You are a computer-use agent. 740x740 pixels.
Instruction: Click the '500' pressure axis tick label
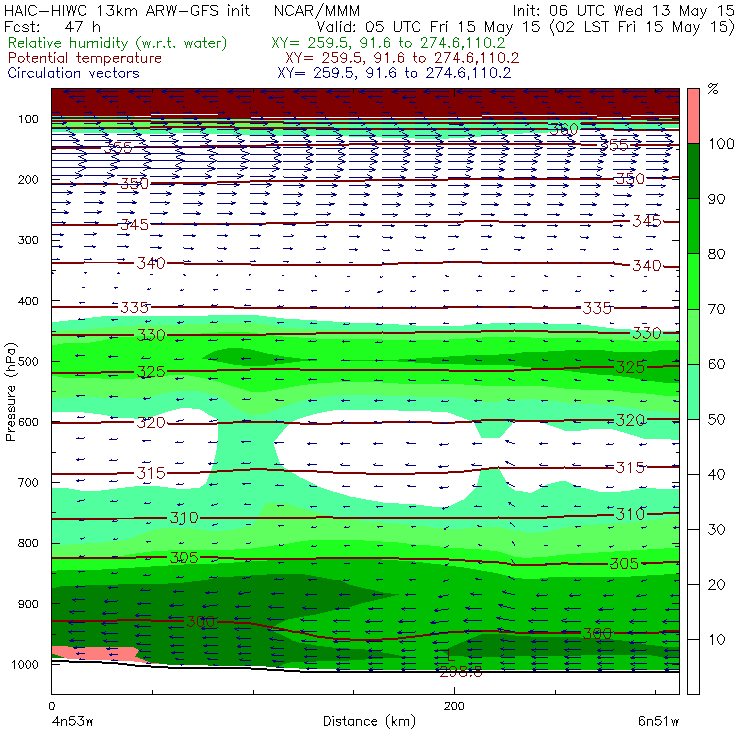28,362
